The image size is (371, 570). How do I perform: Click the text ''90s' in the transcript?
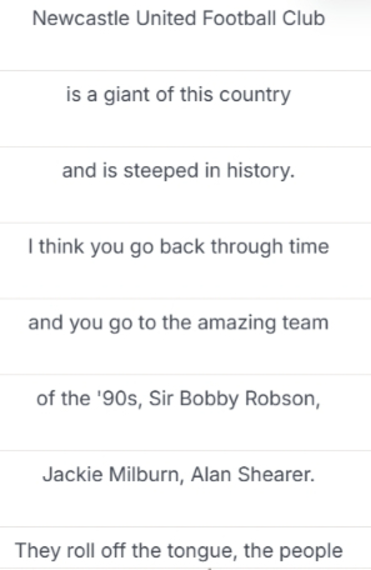pos(118,398)
